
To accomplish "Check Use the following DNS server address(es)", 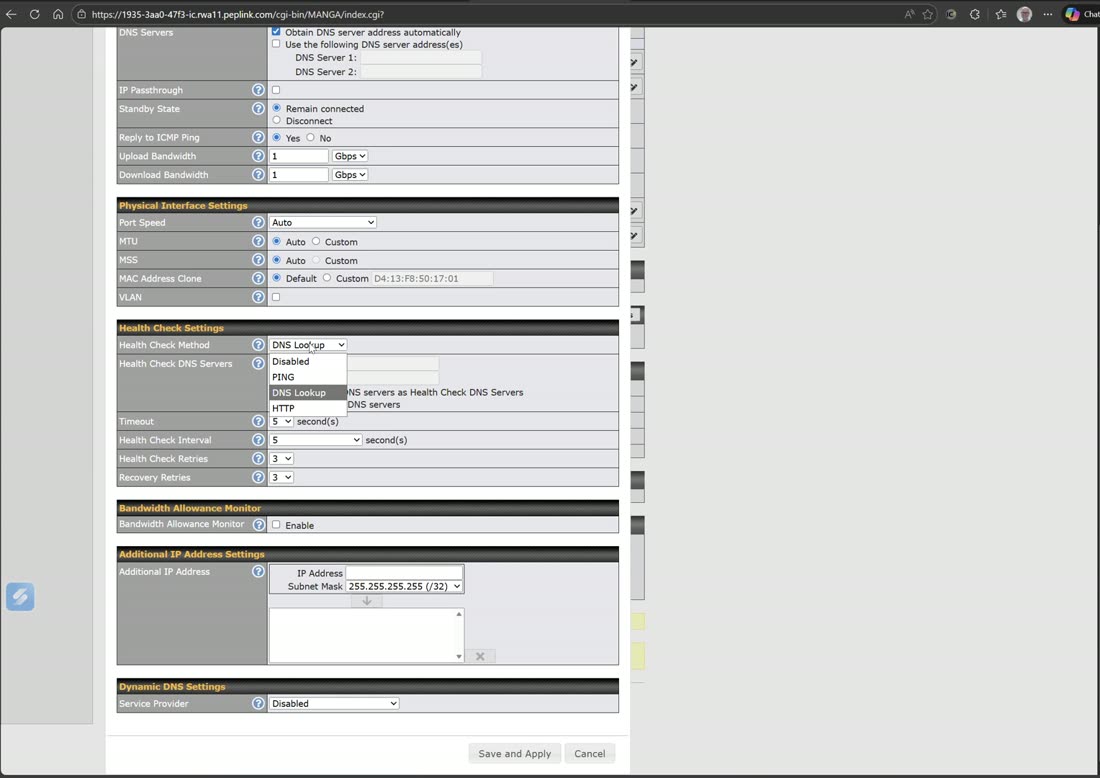I will click(x=276, y=43).
